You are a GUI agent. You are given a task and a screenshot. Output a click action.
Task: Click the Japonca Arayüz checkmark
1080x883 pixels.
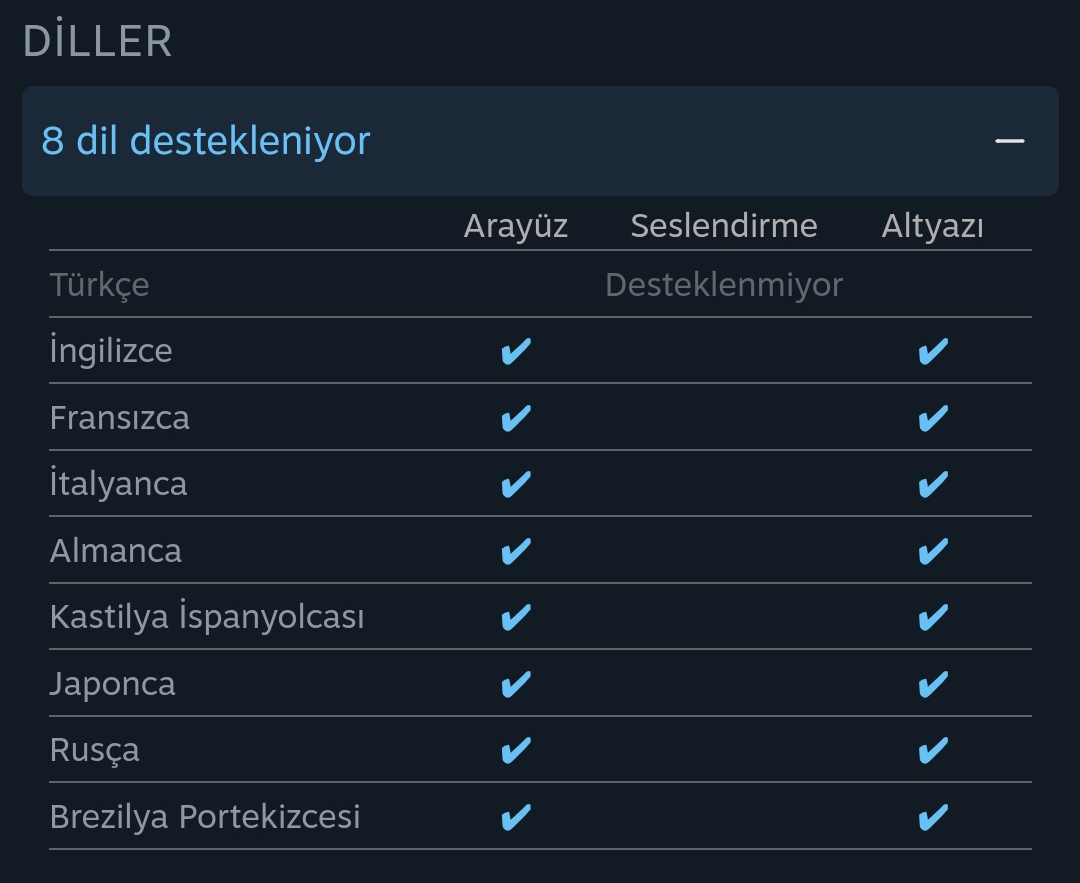click(x=515, y=684)
